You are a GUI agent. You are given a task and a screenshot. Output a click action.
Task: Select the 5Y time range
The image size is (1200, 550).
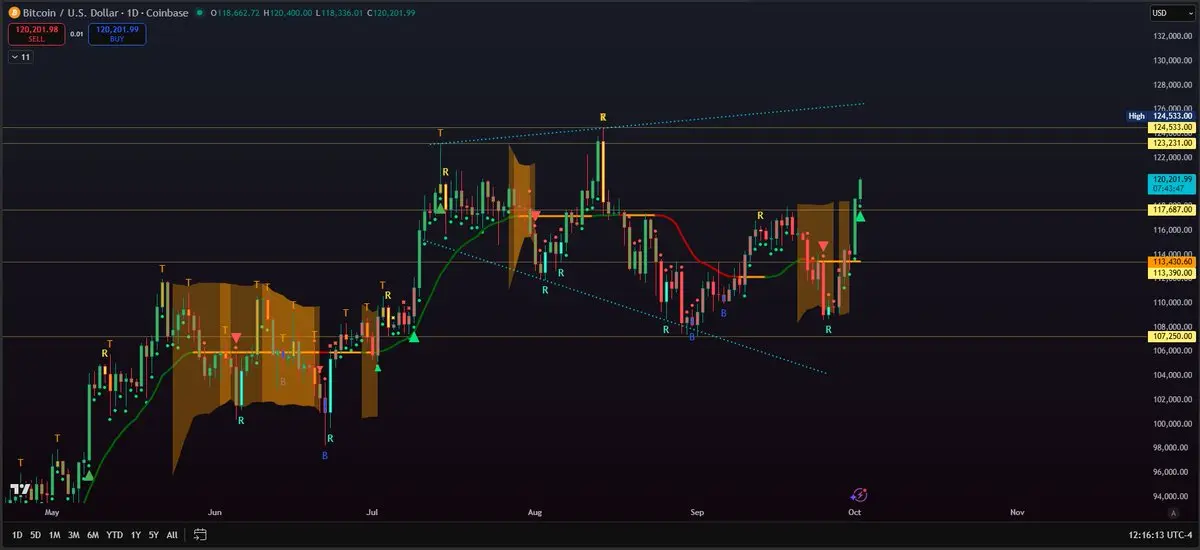(153, 535)
